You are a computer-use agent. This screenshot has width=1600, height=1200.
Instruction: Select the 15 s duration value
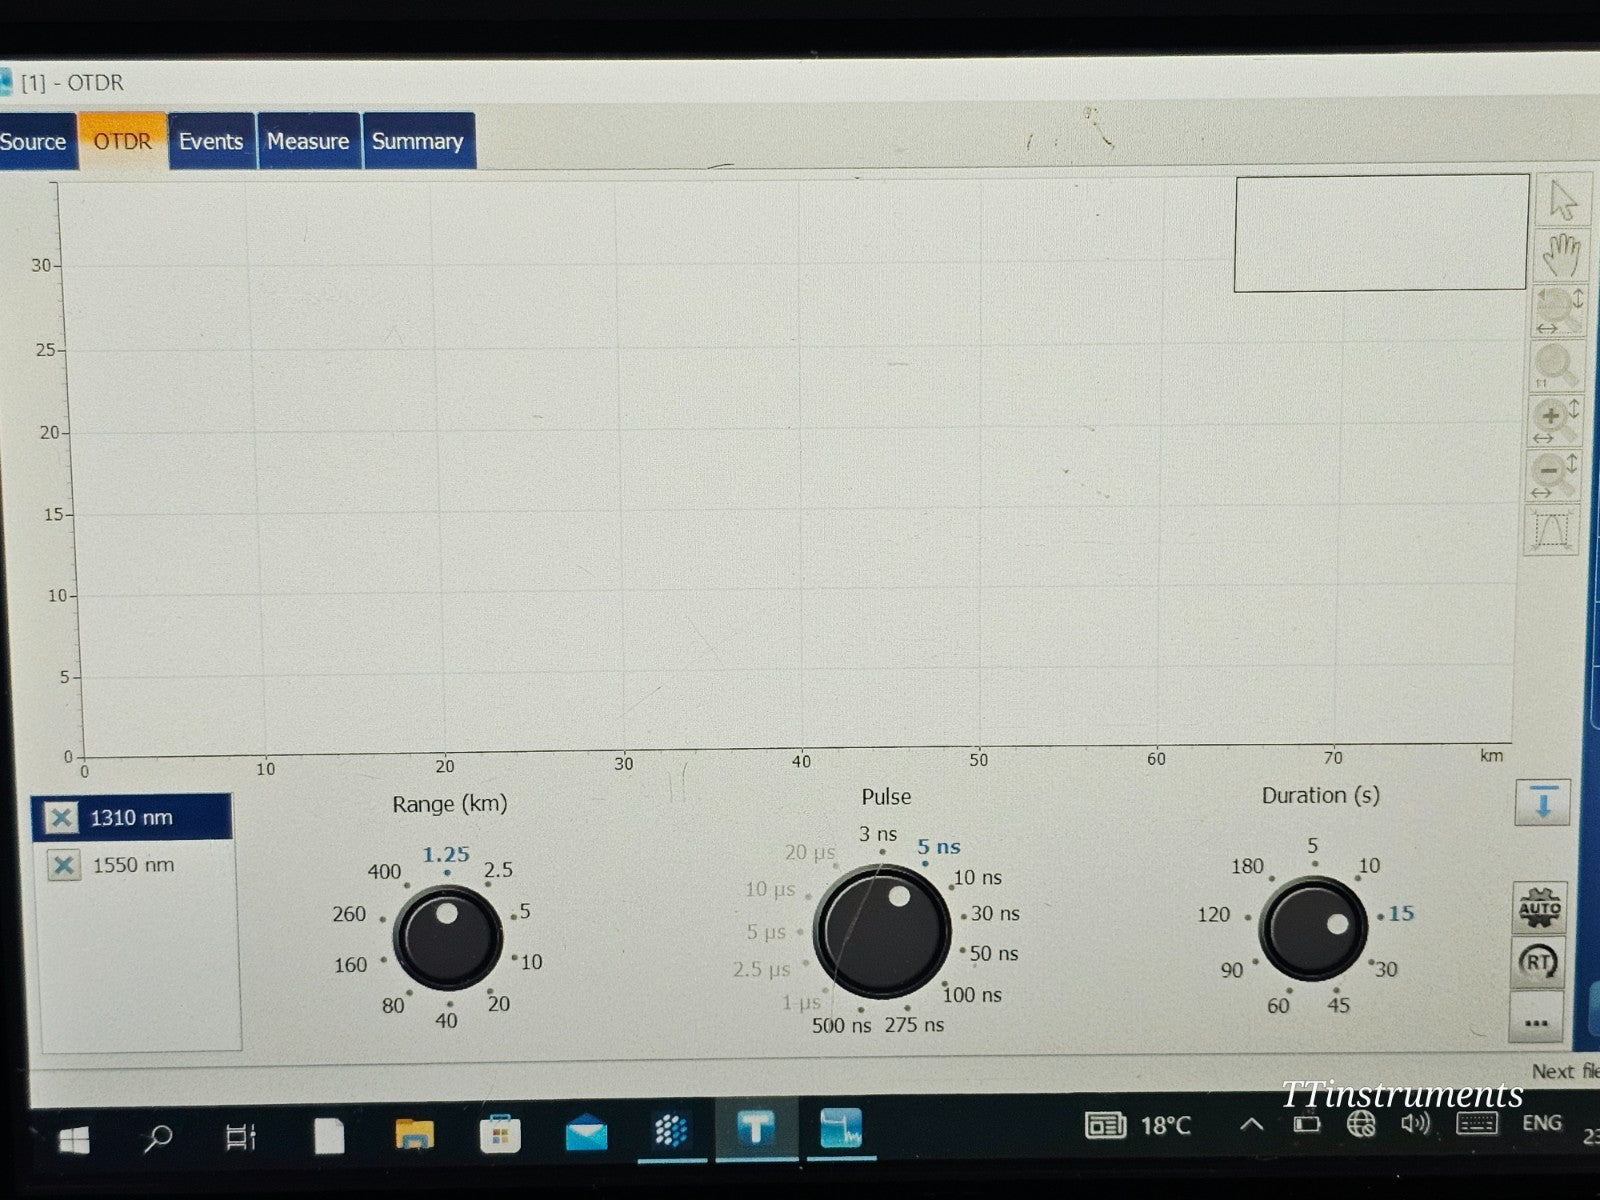pos(1401,913)
